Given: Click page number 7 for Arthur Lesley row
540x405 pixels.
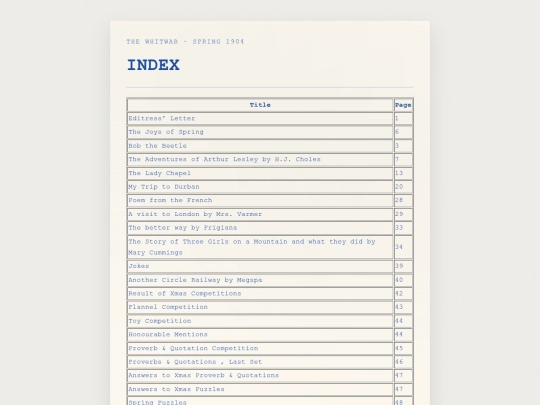Looking at the screenshot, I should click(403, 159).
